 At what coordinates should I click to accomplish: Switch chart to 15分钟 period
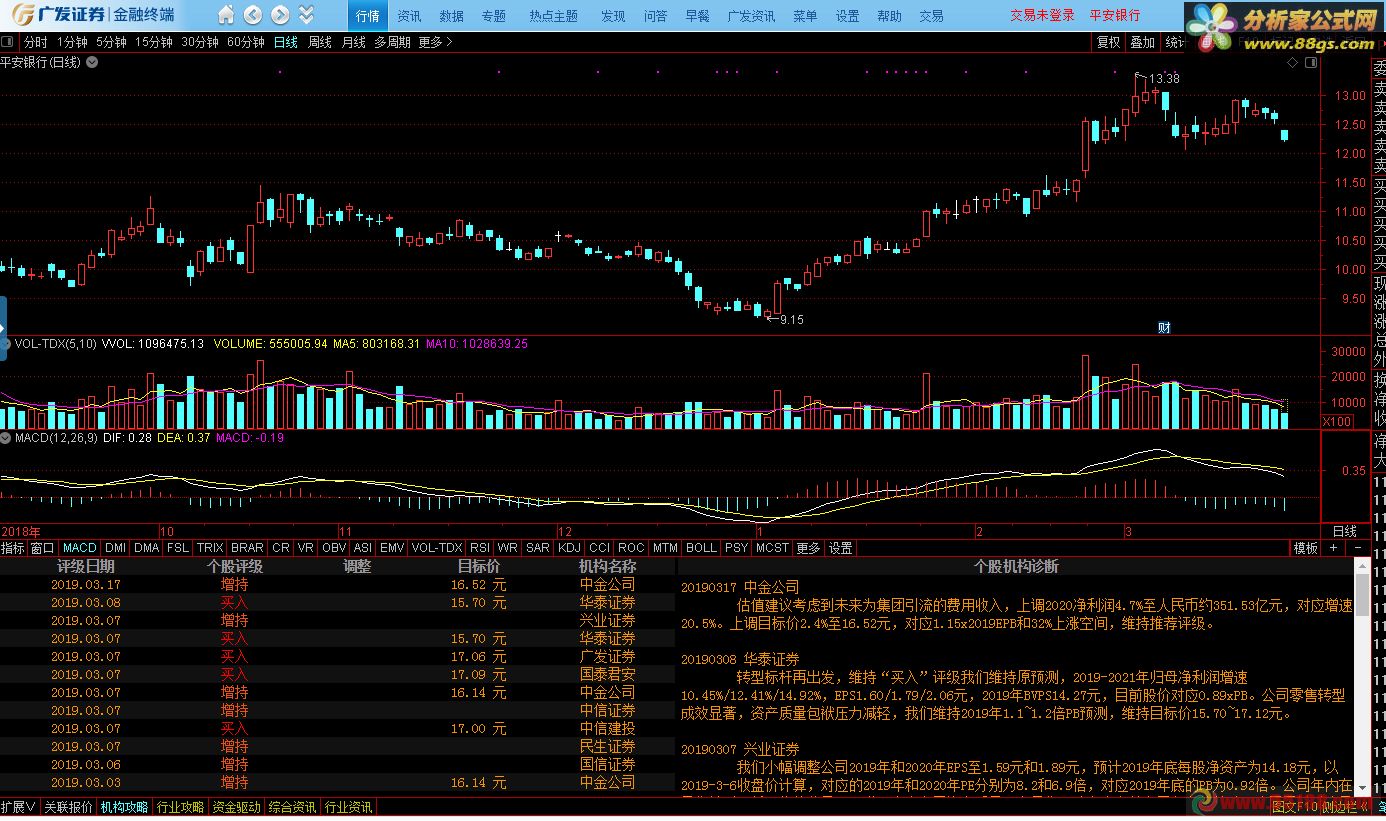[x=154, y=42]
